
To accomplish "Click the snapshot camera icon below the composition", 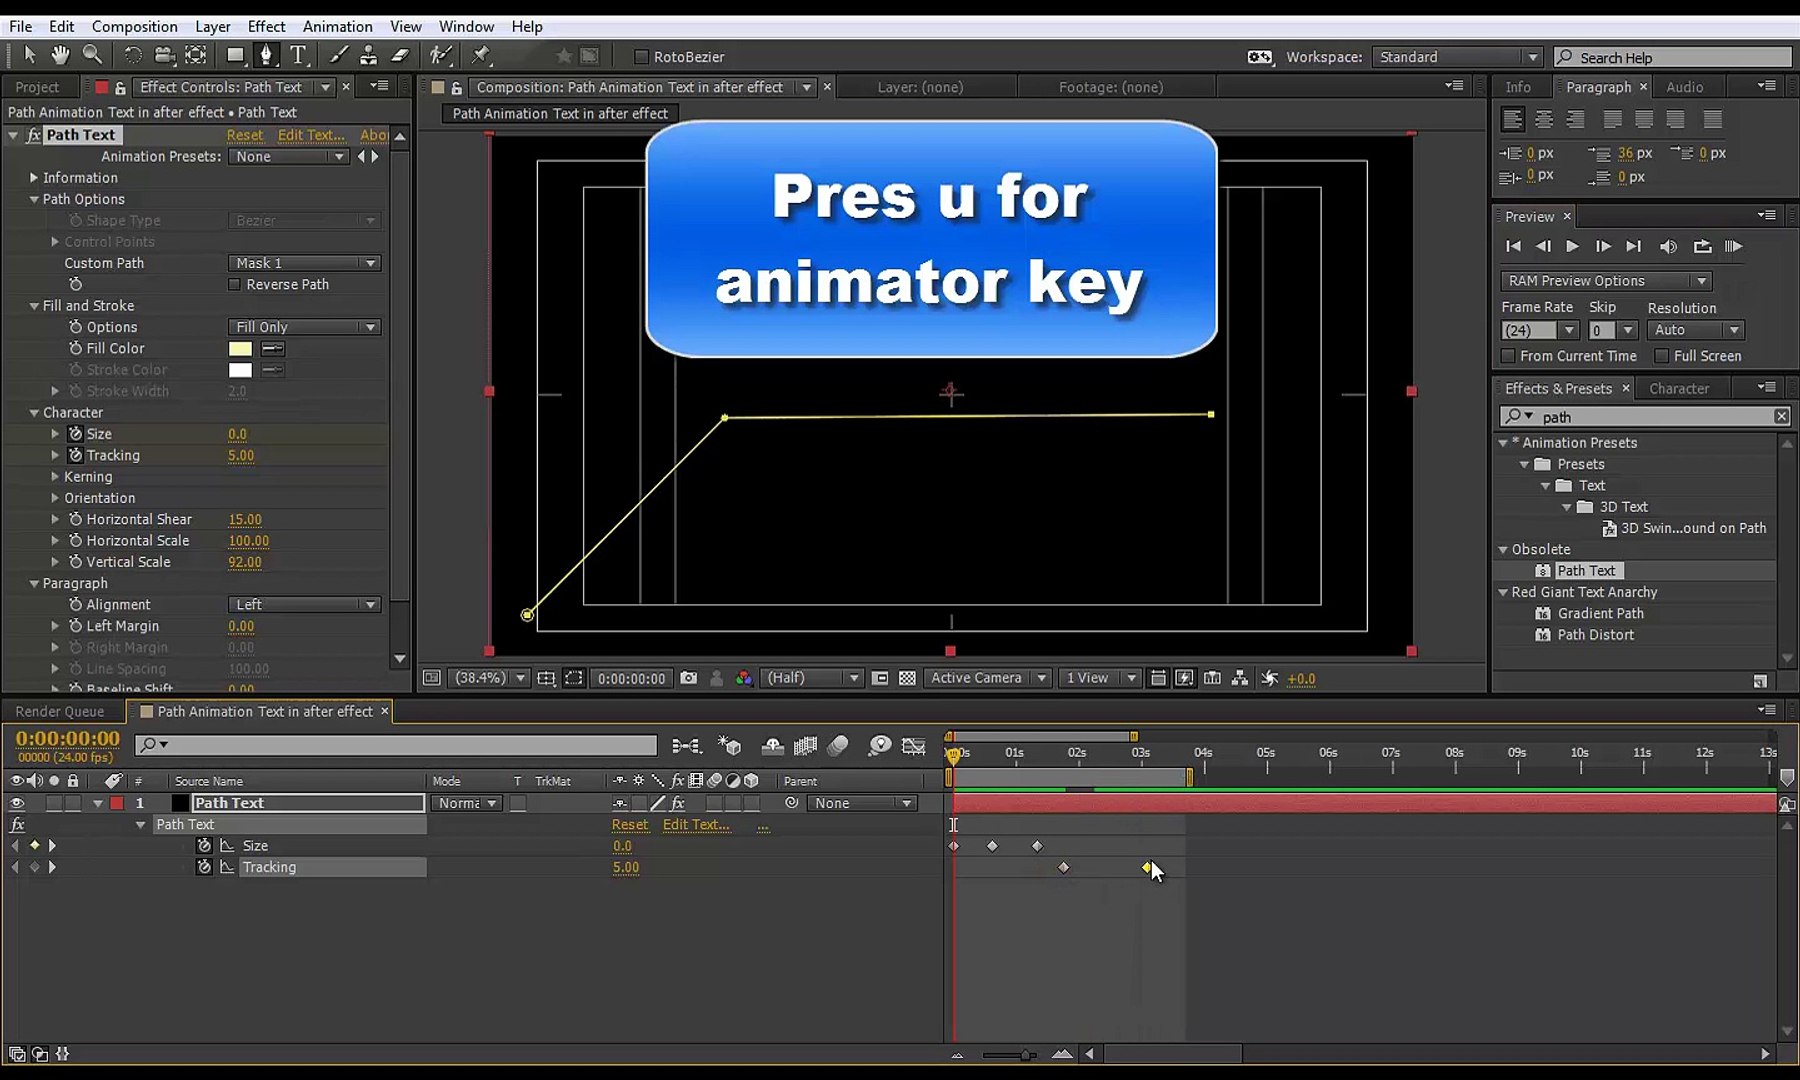I will pyautogui.click(x=689, y=678).
